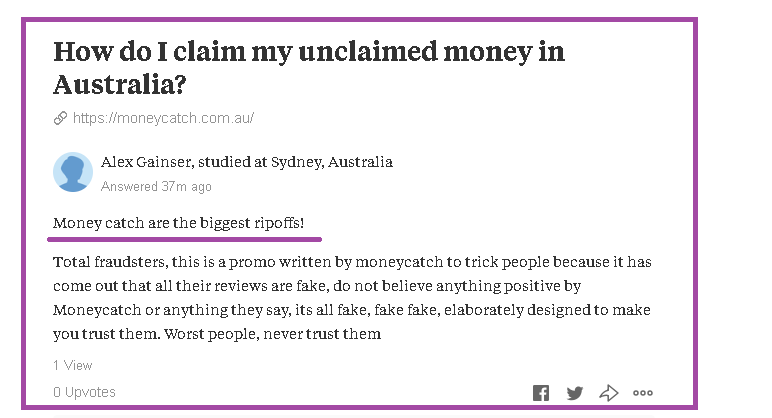Image resolution: width=772 pixels, height=418 pixels.
Task: Click the '1 View' counter
Action: pyautogui.click(x=72, y=365)
